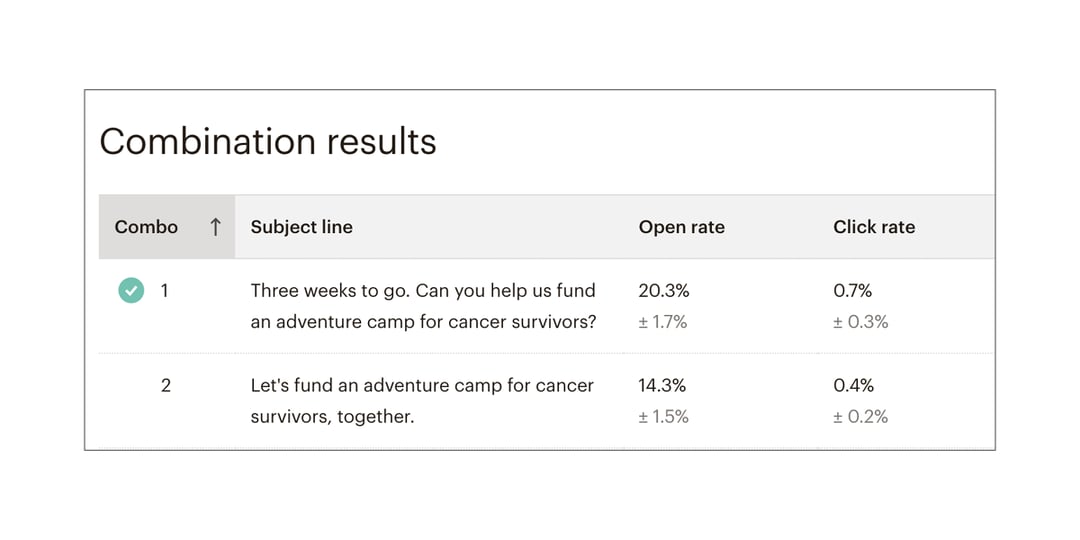Click the 0.7% click rate value
1080x540 pixels.
click(852, 291)
